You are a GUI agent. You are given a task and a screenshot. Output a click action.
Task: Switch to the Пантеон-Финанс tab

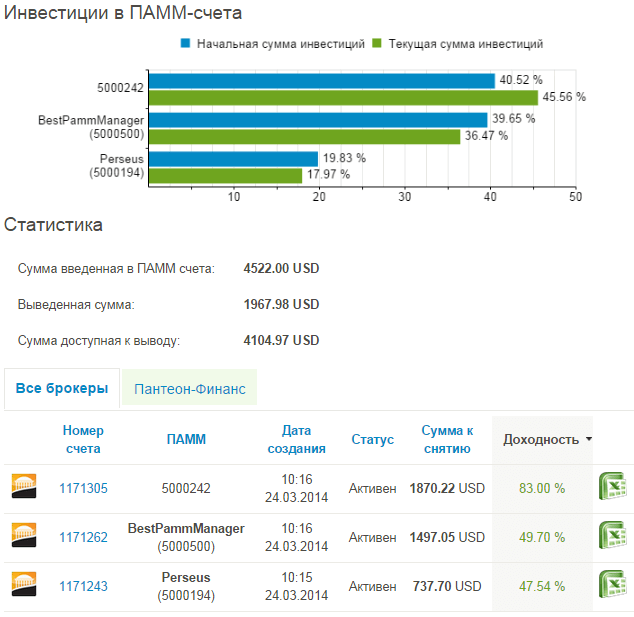coord(190,387)
